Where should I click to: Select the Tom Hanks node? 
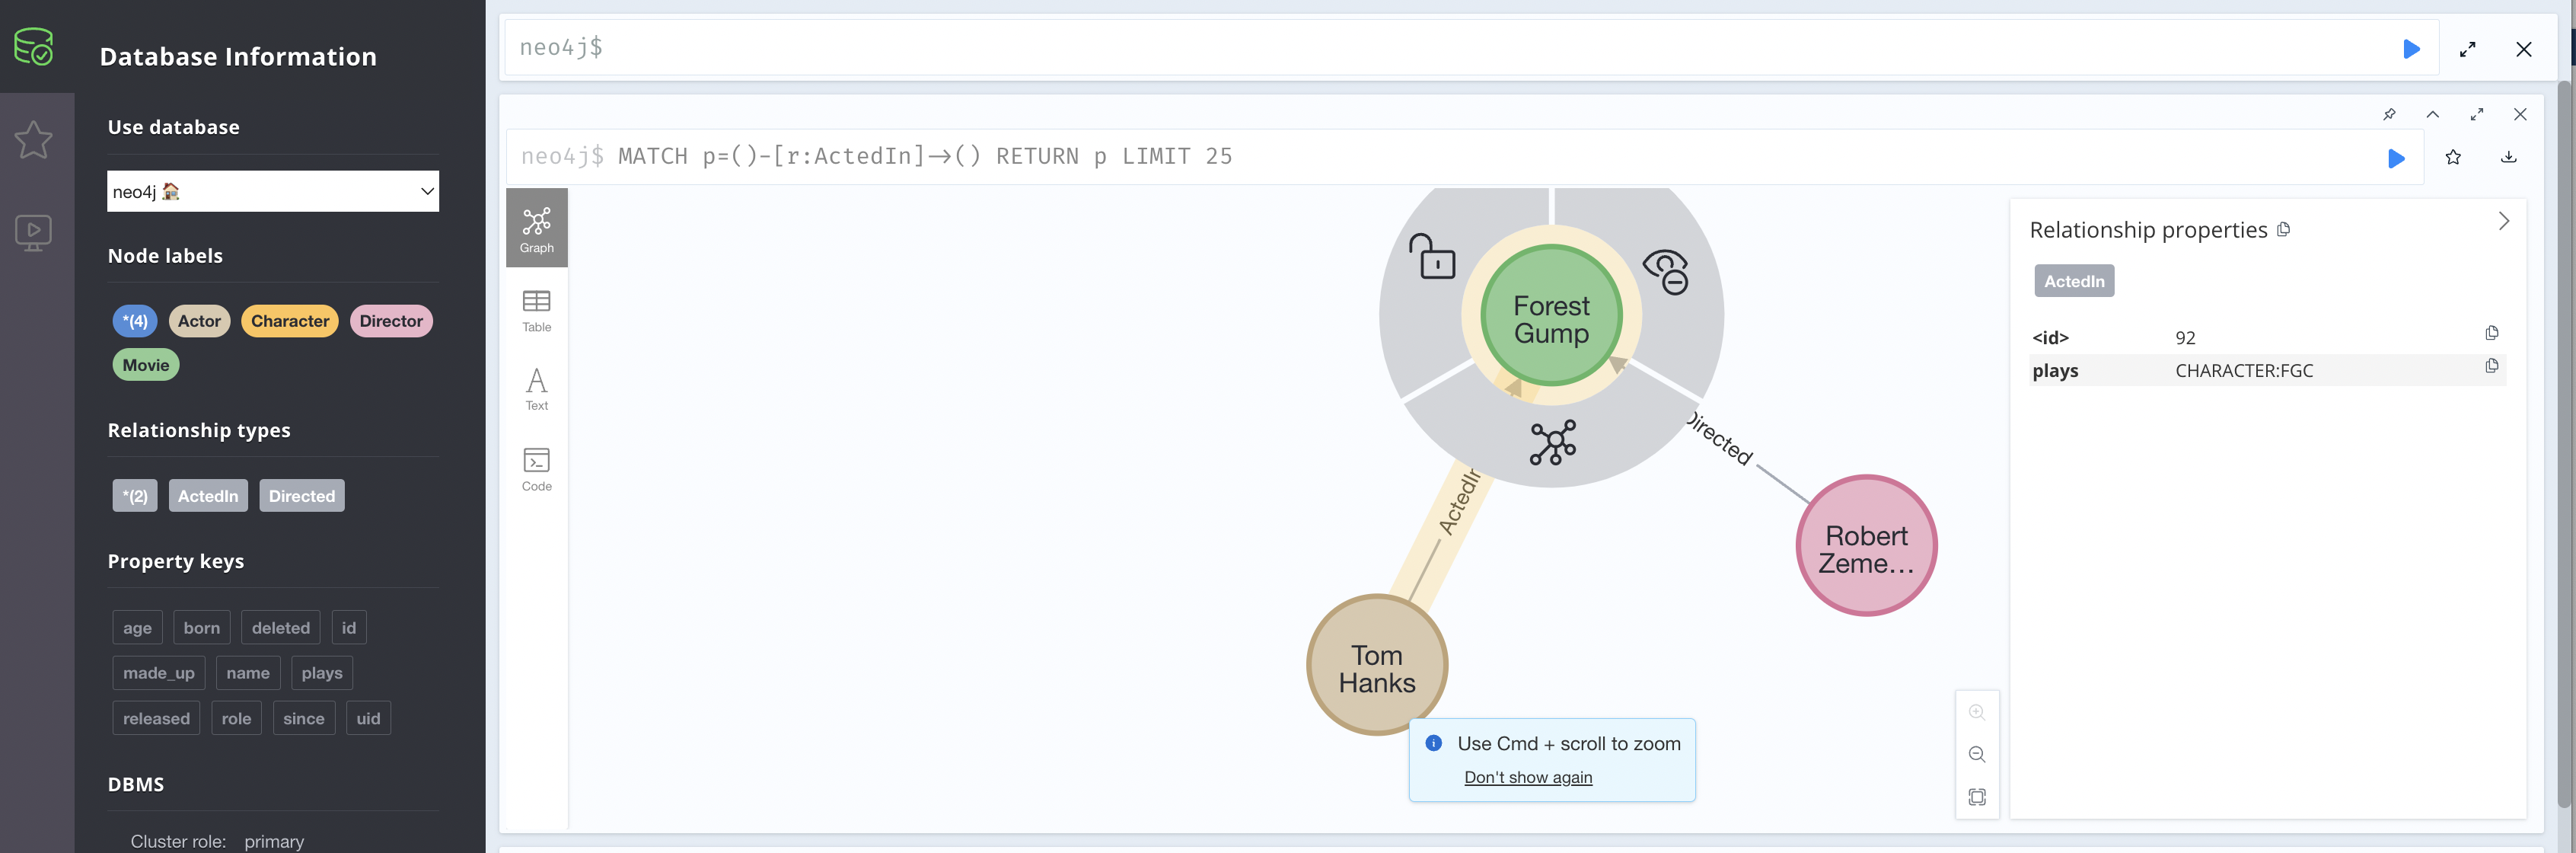pyautogui.click(x=1377, y=666)
